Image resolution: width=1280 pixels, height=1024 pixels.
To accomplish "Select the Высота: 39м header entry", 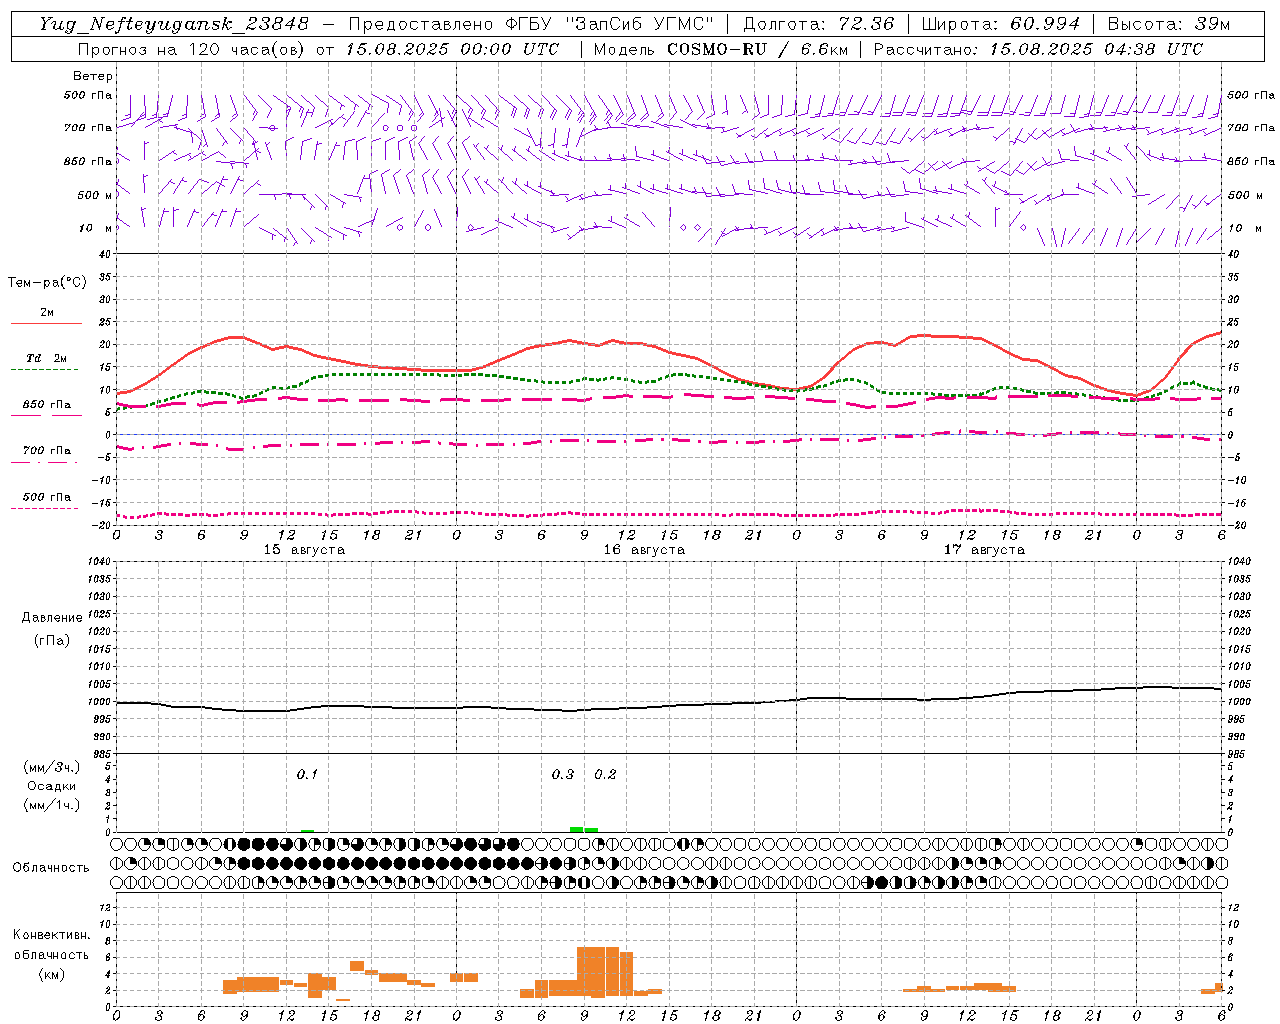I will pos(1168,24).
